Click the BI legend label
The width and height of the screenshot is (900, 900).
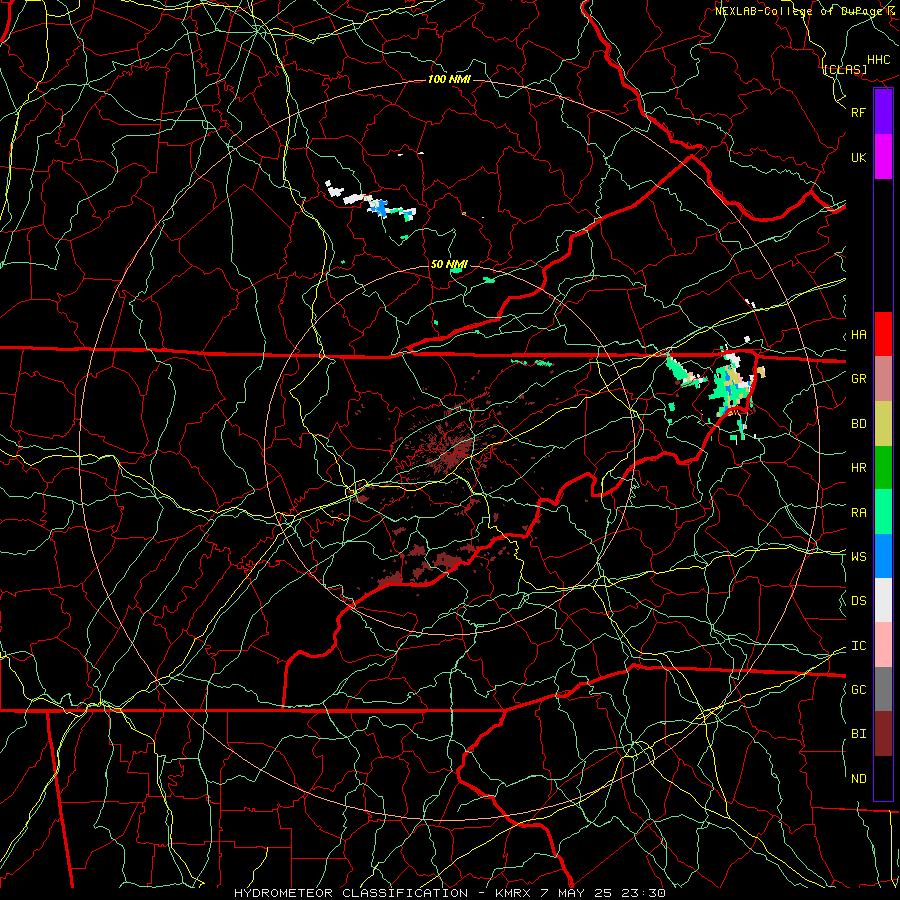[859, 734]
